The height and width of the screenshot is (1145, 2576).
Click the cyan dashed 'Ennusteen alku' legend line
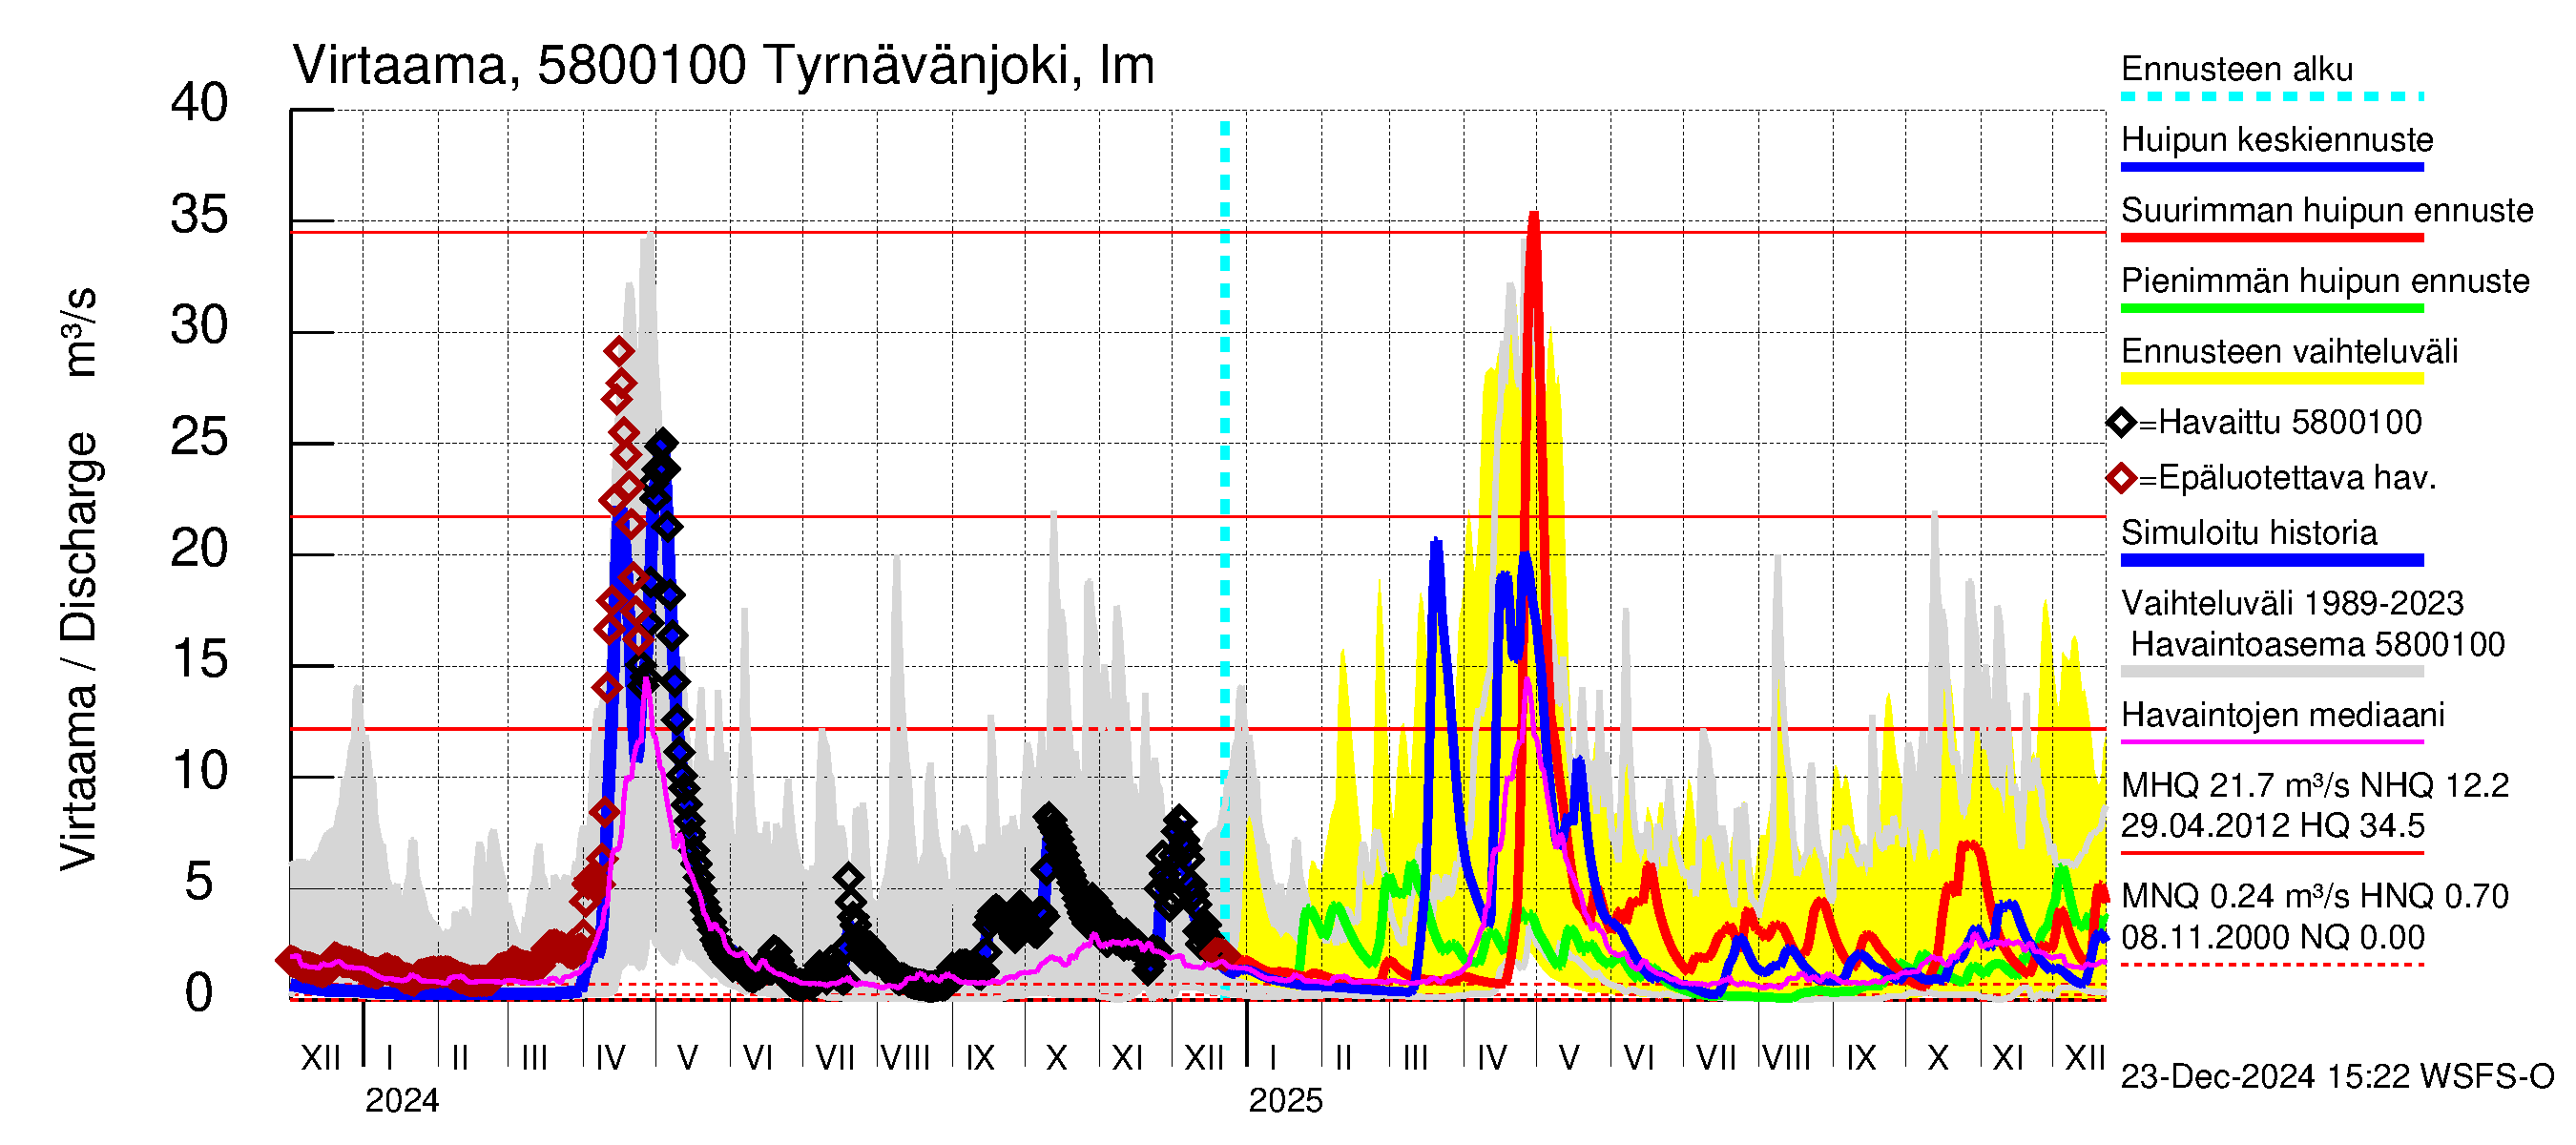point(2271,97)
